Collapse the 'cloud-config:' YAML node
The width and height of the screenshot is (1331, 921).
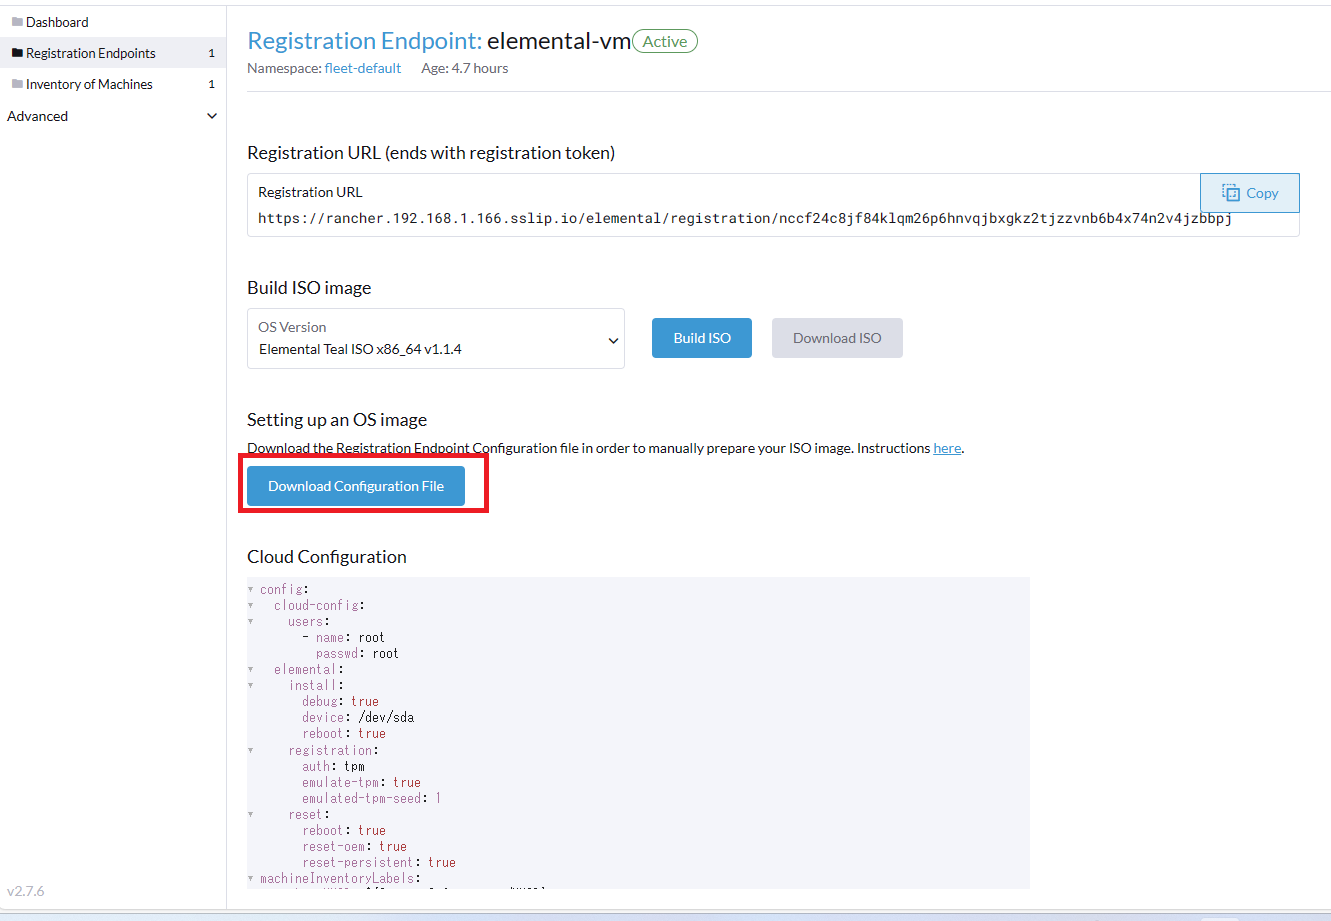(251, 605)
